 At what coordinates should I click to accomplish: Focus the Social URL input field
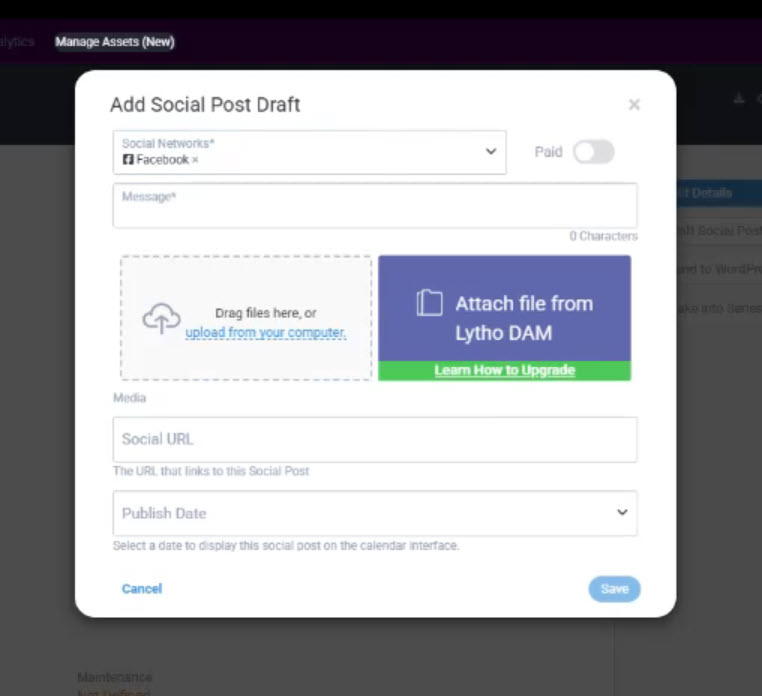coord(375,439)
